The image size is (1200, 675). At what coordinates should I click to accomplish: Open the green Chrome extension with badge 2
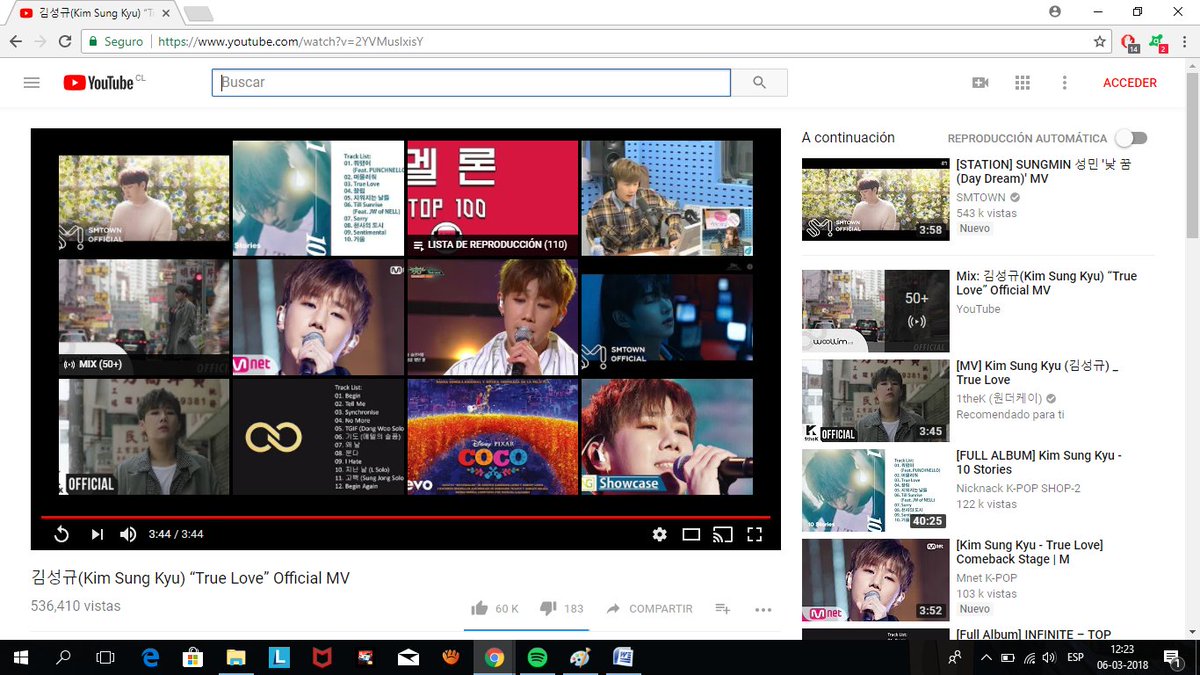(1158, 43)
